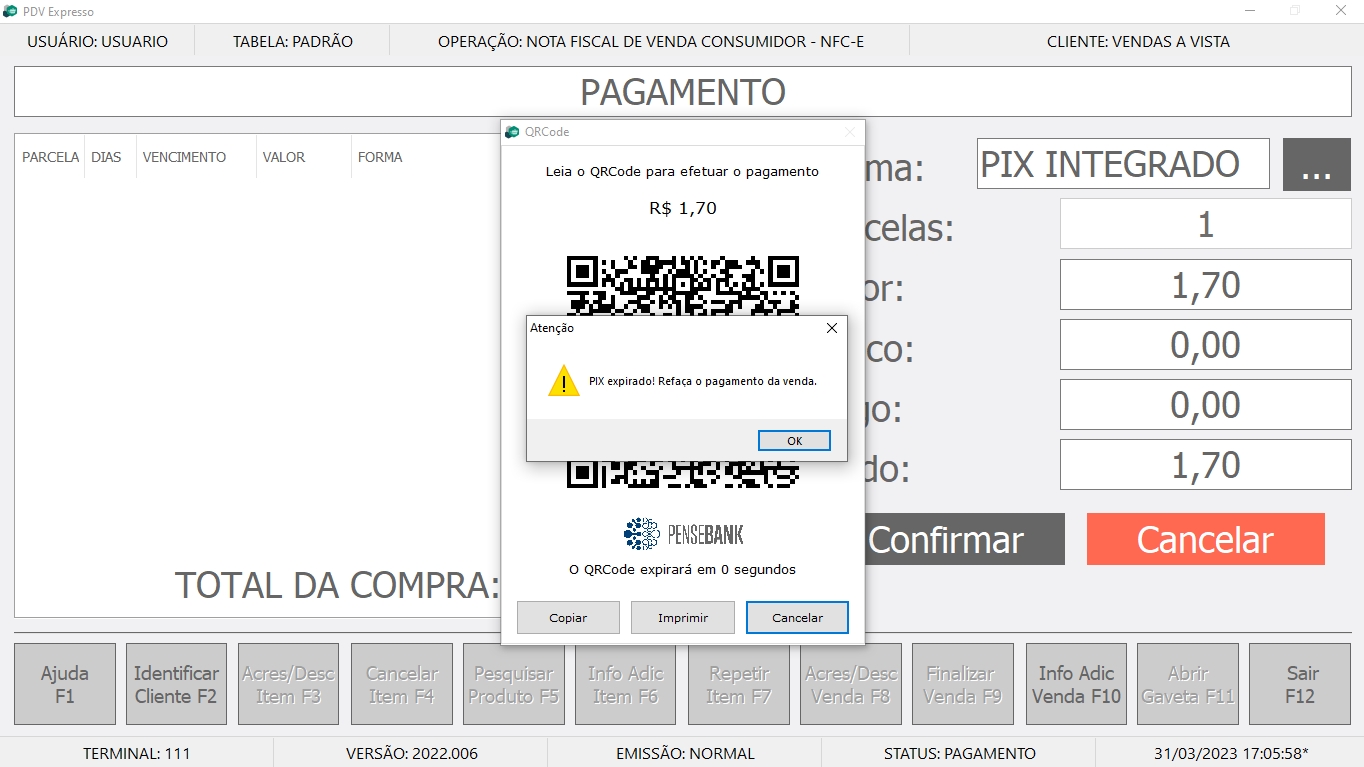Click the VALOR column header
This screenshot has width=1364, height=767.
(x=284, y=157)
